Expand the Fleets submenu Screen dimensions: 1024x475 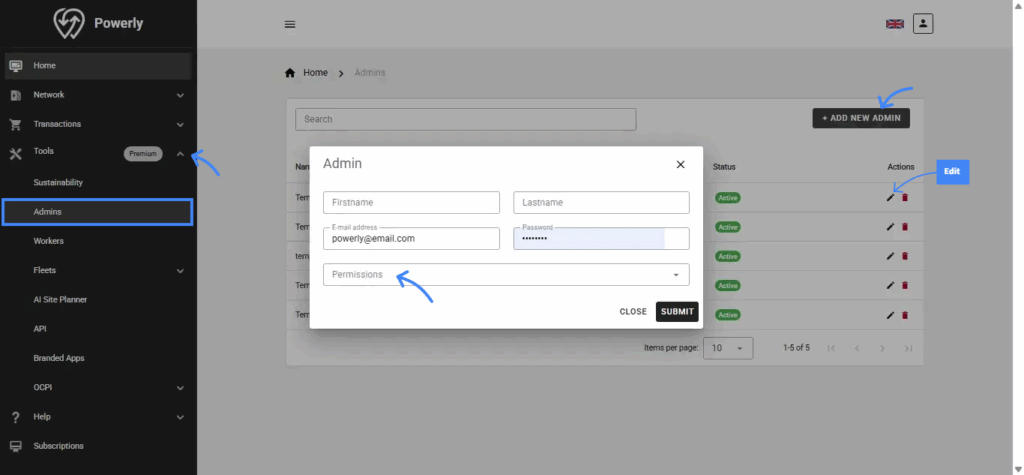pyautogui.click(x=180, y=270)
